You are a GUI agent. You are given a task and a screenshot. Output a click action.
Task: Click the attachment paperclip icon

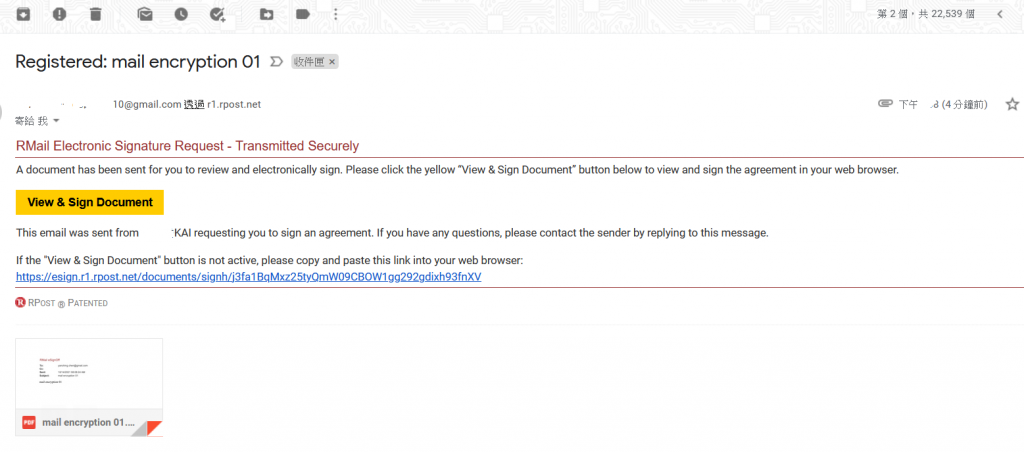tap(885, 104)
